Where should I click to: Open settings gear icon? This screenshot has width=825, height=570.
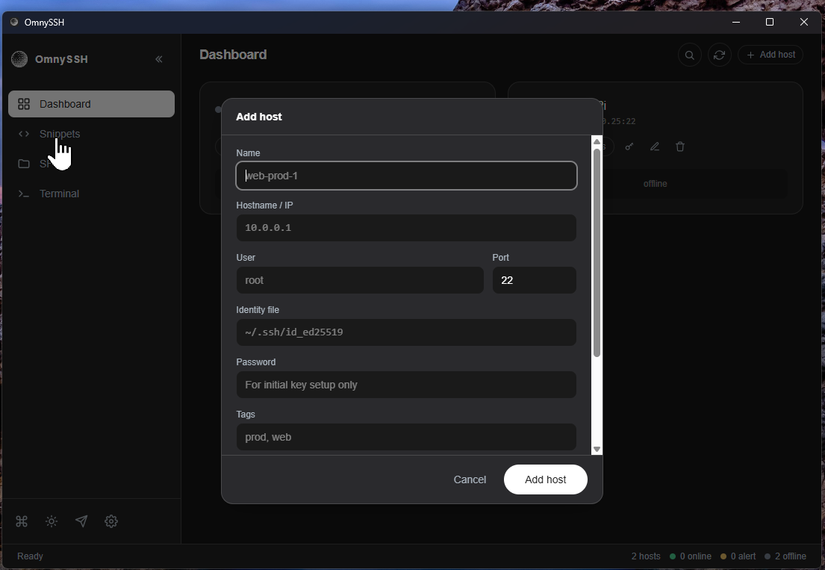[x=111, y=521]
